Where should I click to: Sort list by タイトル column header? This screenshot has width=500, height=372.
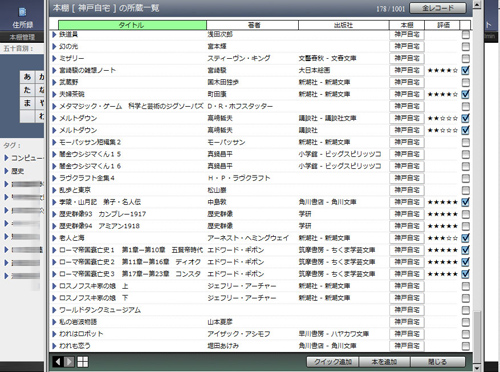pyautogui.click(x=132, y=25)
